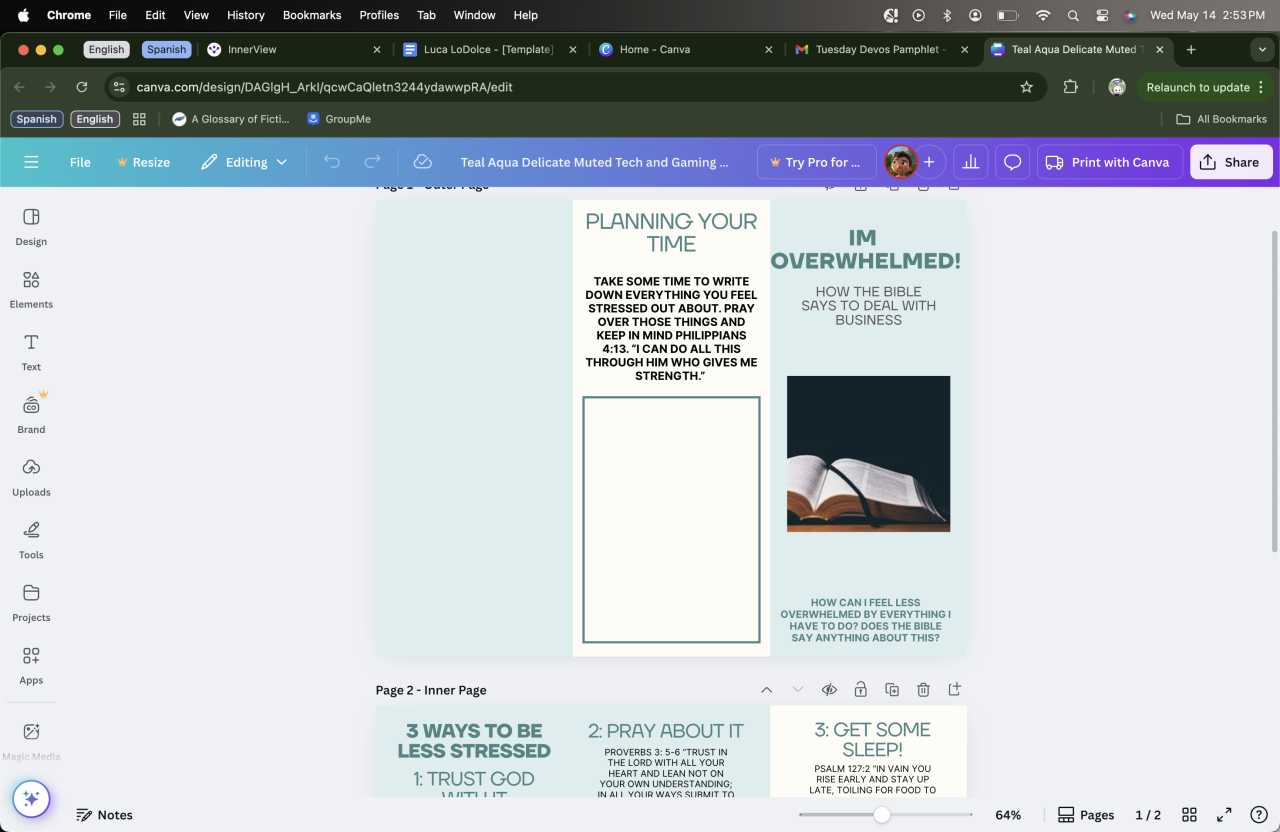This screenshot has width=1280, height=832.
Task: Open the hamburger main menu
Action: [x=31, y=162]
